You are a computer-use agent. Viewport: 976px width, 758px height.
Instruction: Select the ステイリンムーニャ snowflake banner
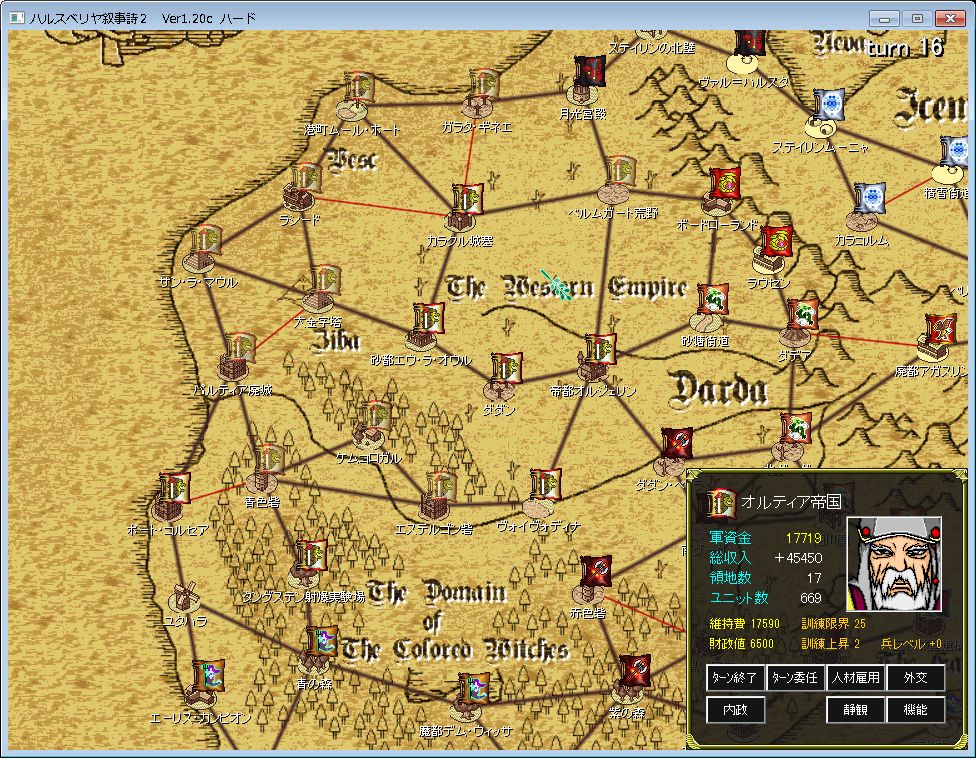828,106
